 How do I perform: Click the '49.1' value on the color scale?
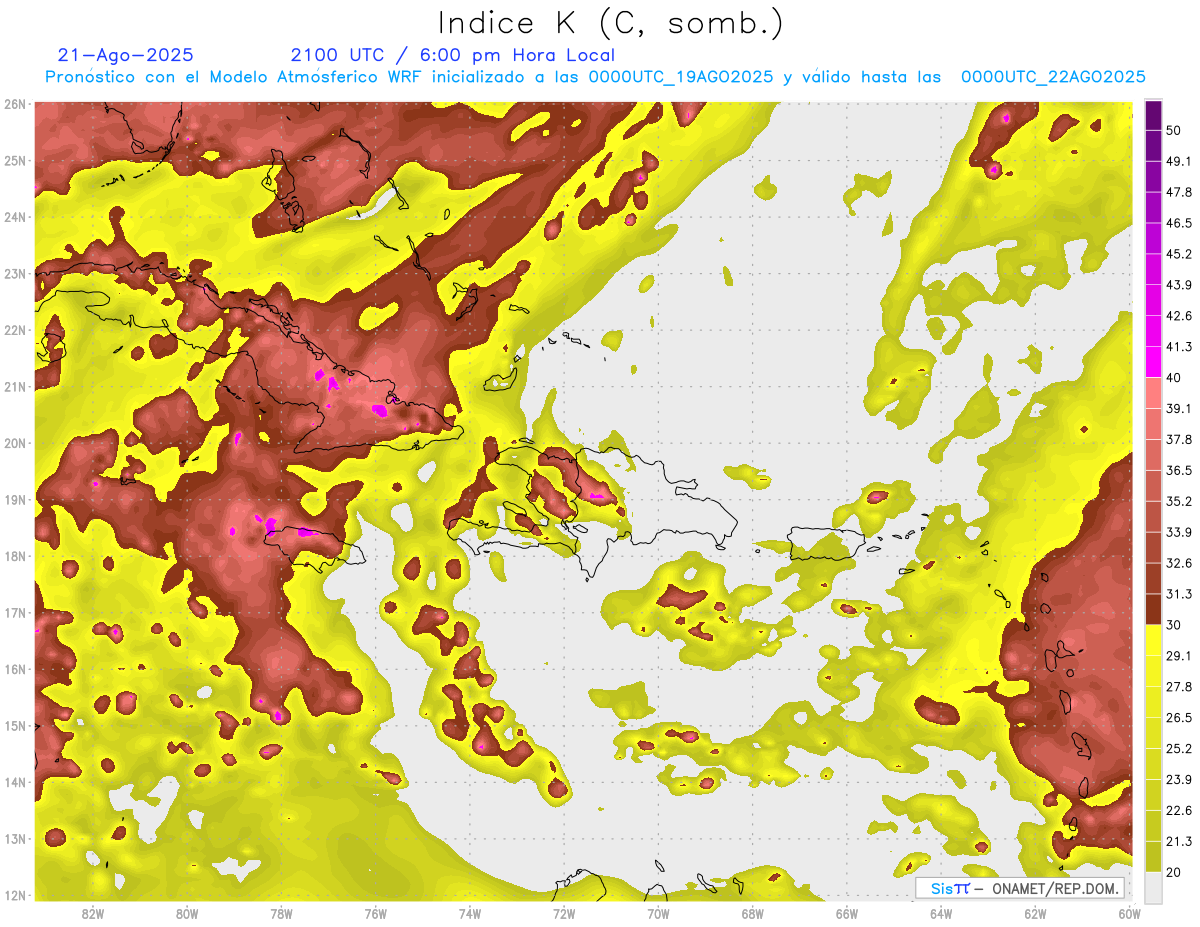click(1179, 161)
